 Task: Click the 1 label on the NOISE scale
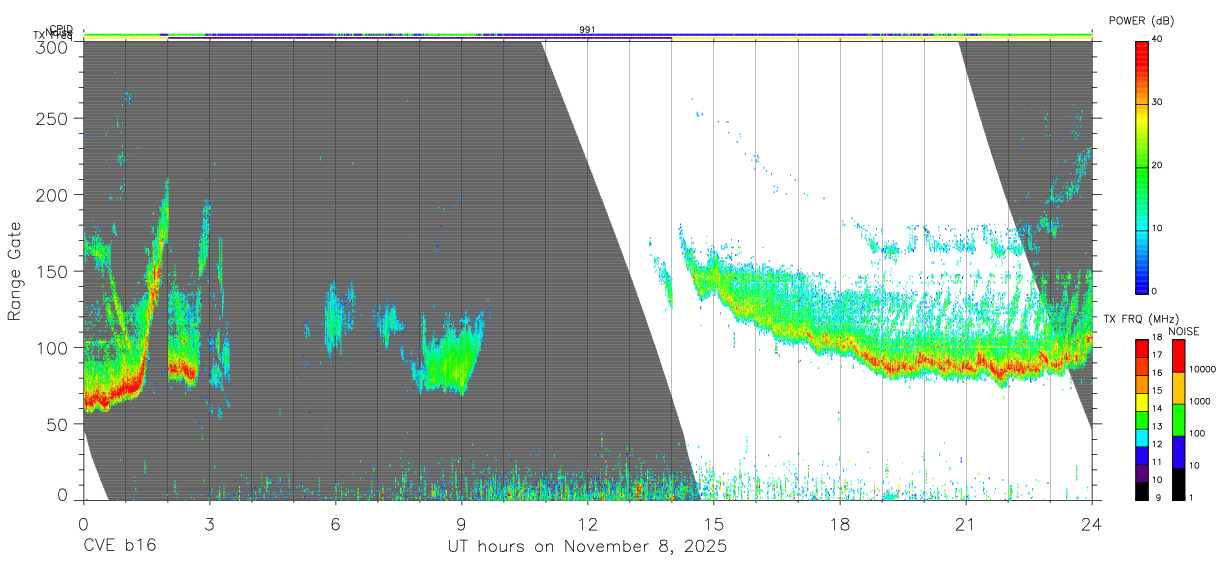[1192, 497]
